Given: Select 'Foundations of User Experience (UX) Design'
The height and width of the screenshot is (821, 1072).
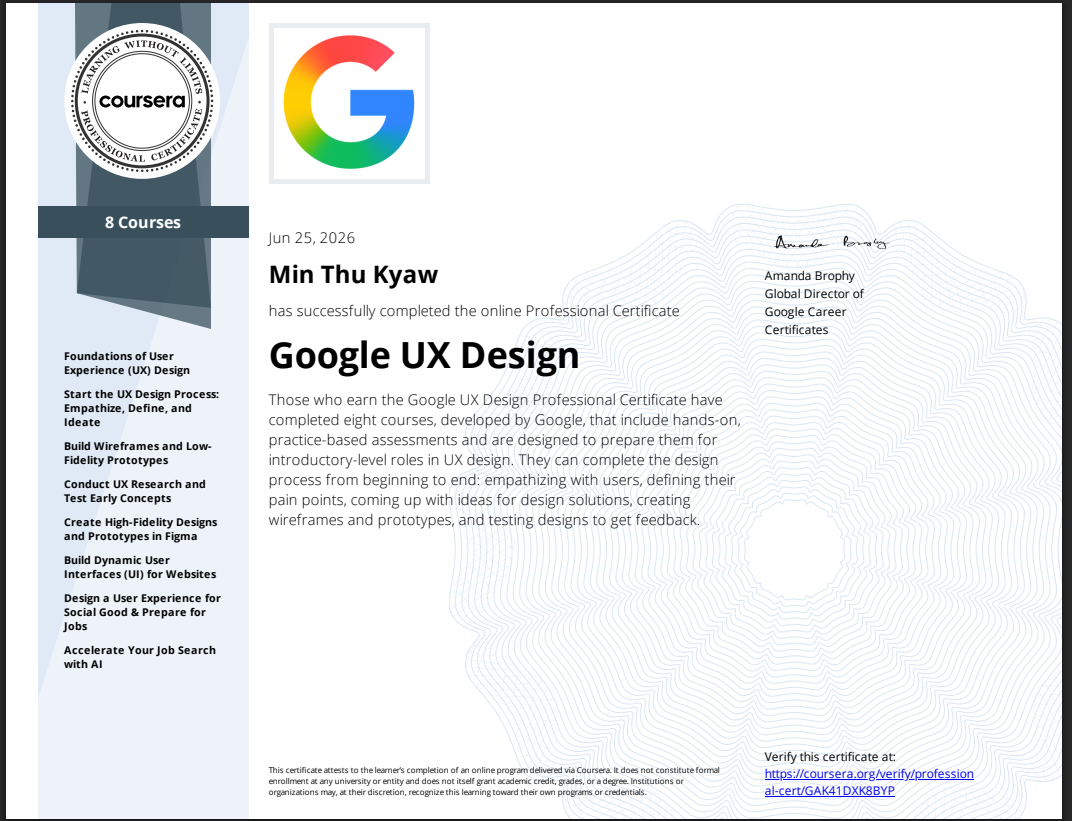Looking at the screenshot, I should (127, 363).
